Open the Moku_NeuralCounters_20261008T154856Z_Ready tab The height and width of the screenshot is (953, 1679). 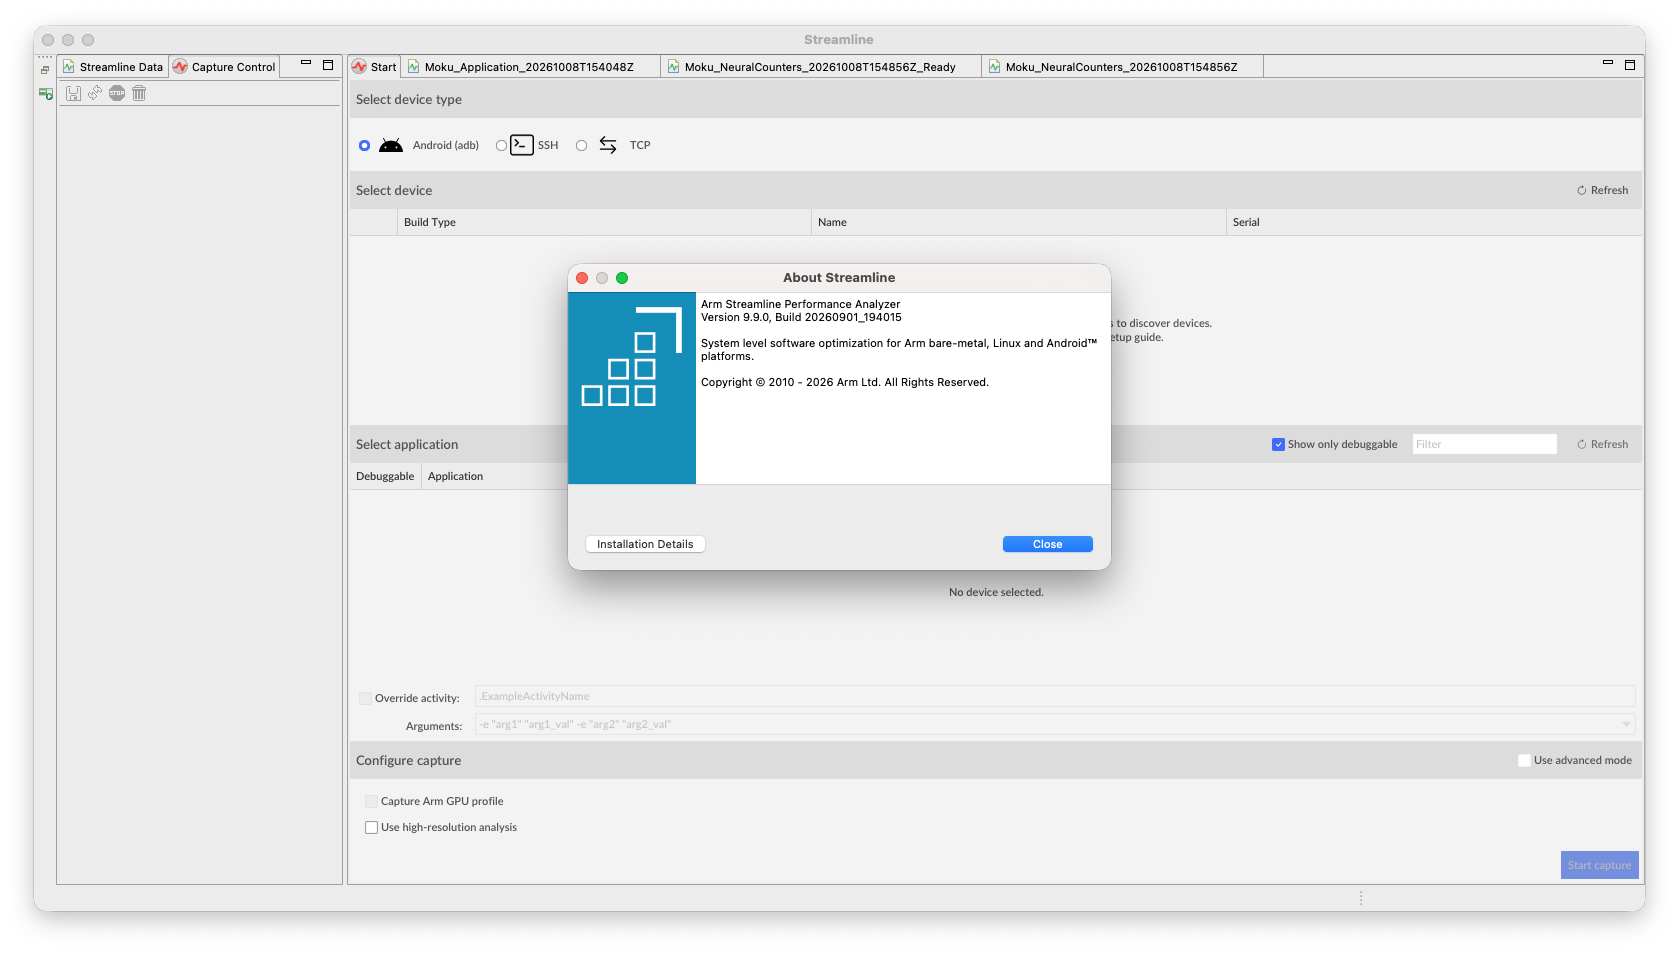tap(820, 67)
